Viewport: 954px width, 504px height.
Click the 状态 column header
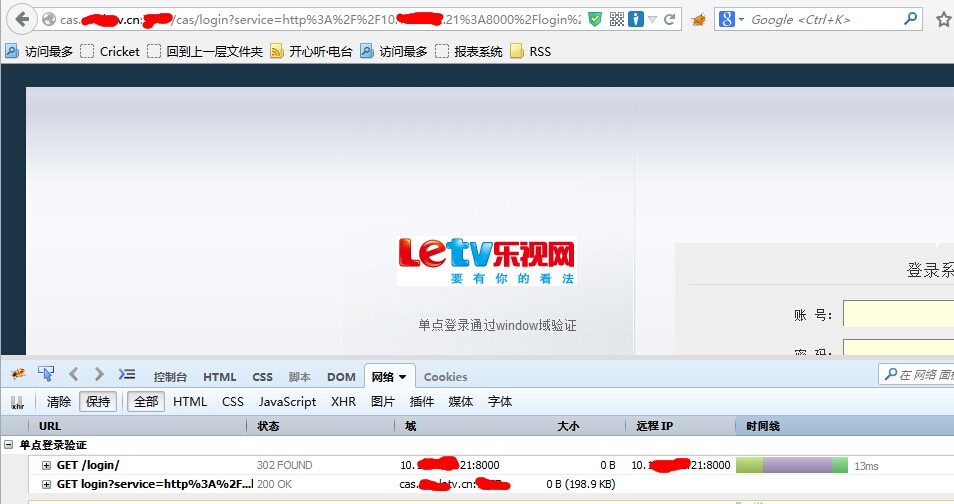pos(321,426)
